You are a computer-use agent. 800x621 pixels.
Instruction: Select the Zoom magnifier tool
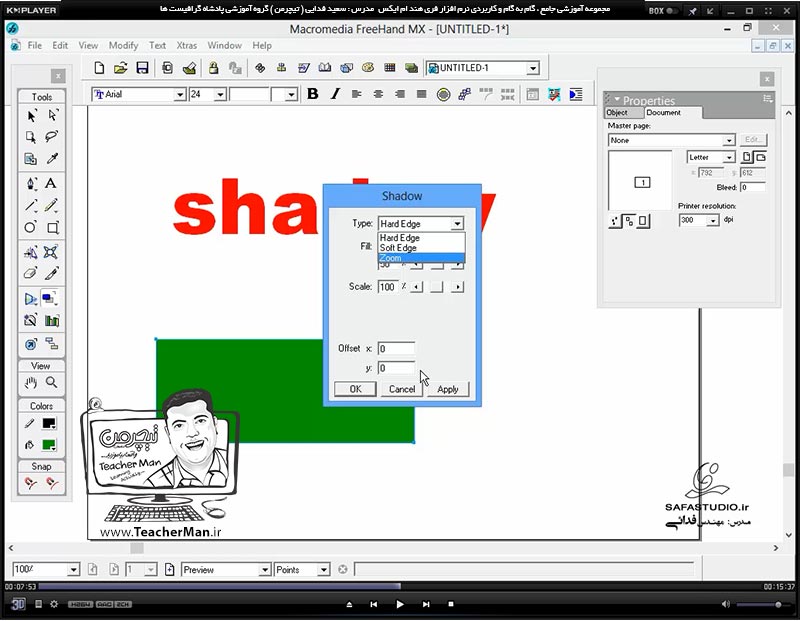coord(52,382)
